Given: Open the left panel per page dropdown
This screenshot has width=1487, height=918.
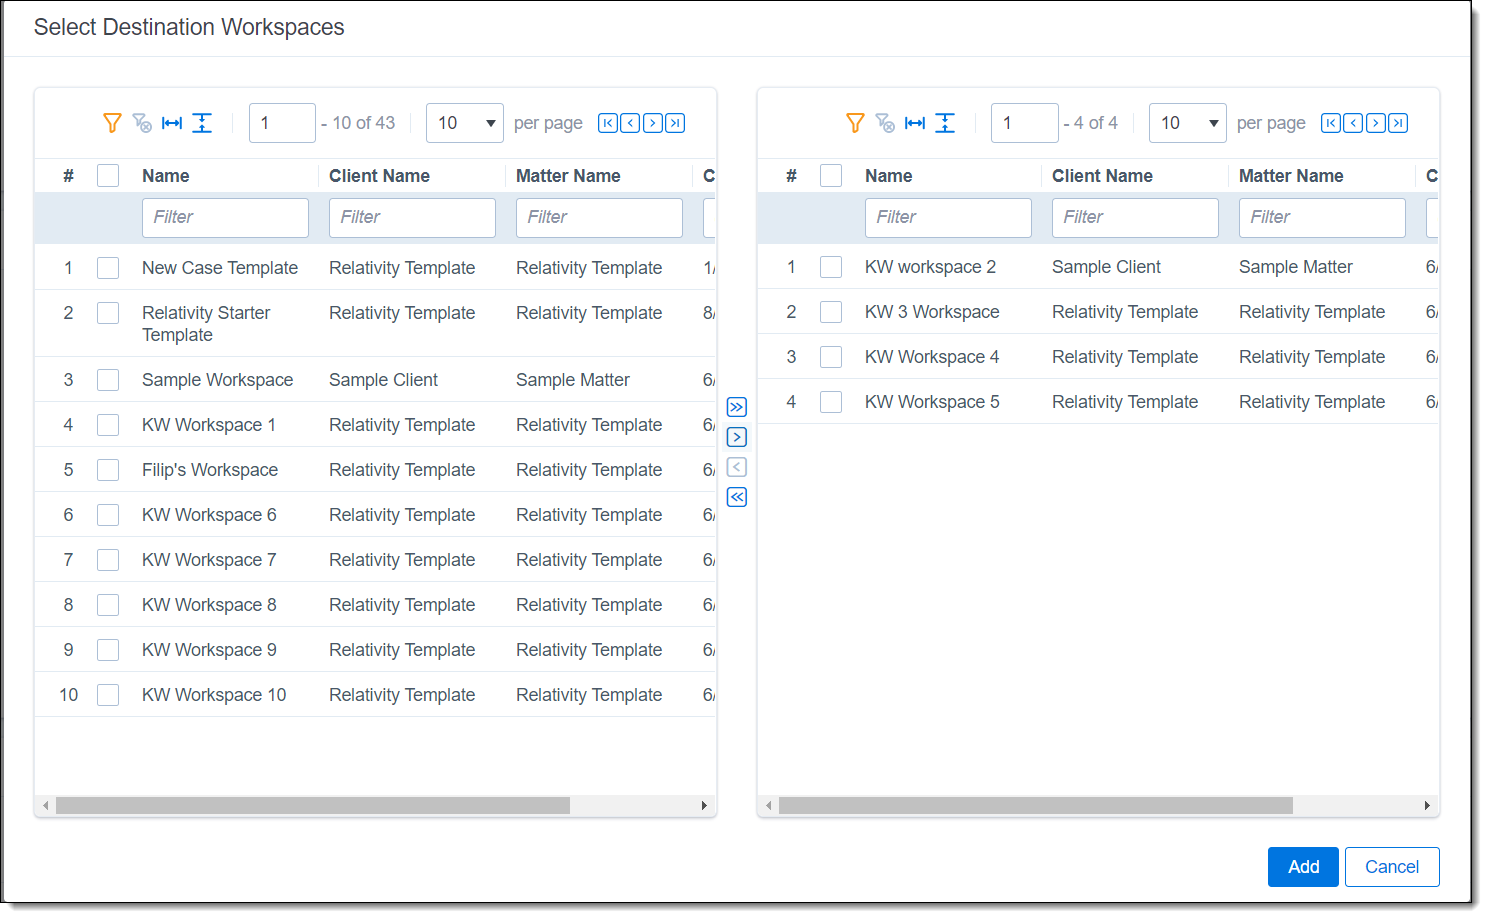Looking at the screenshot, I should (465, 123).
